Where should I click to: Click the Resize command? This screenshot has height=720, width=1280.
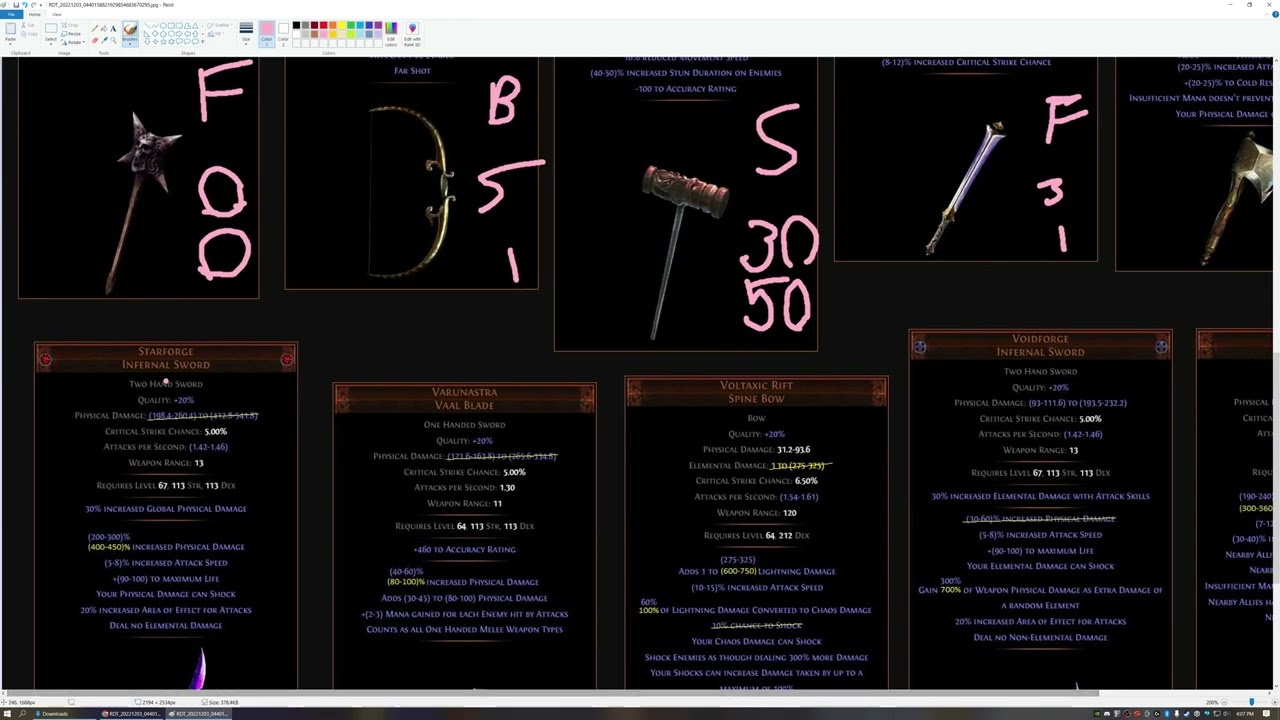pyautogui.click(x=71, y=34)
